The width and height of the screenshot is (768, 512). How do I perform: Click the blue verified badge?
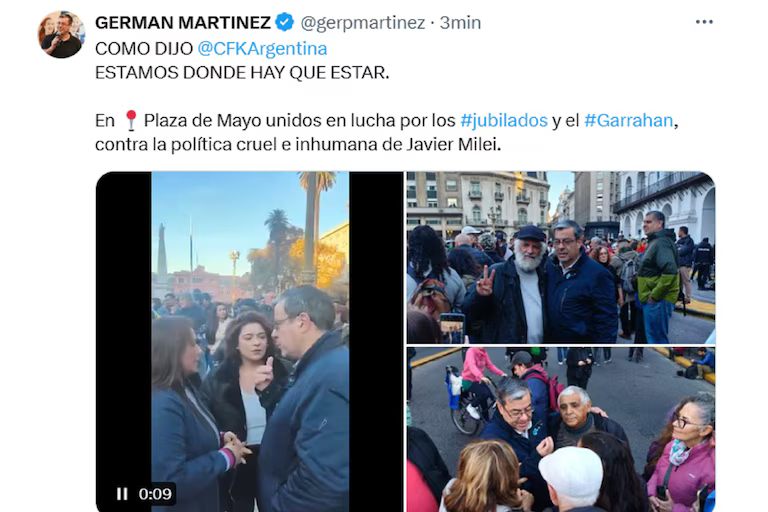(x=284, y=22)
